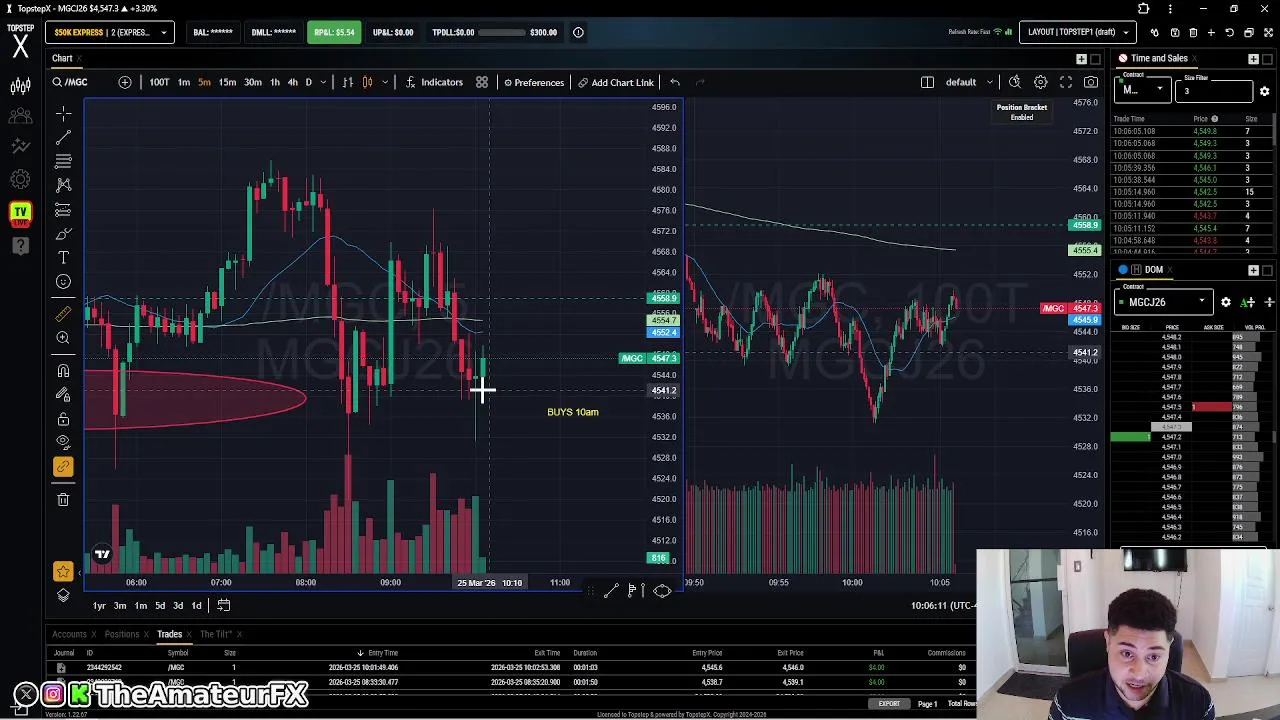Open the emoji icons drawing tool

[x=63, y=281]
